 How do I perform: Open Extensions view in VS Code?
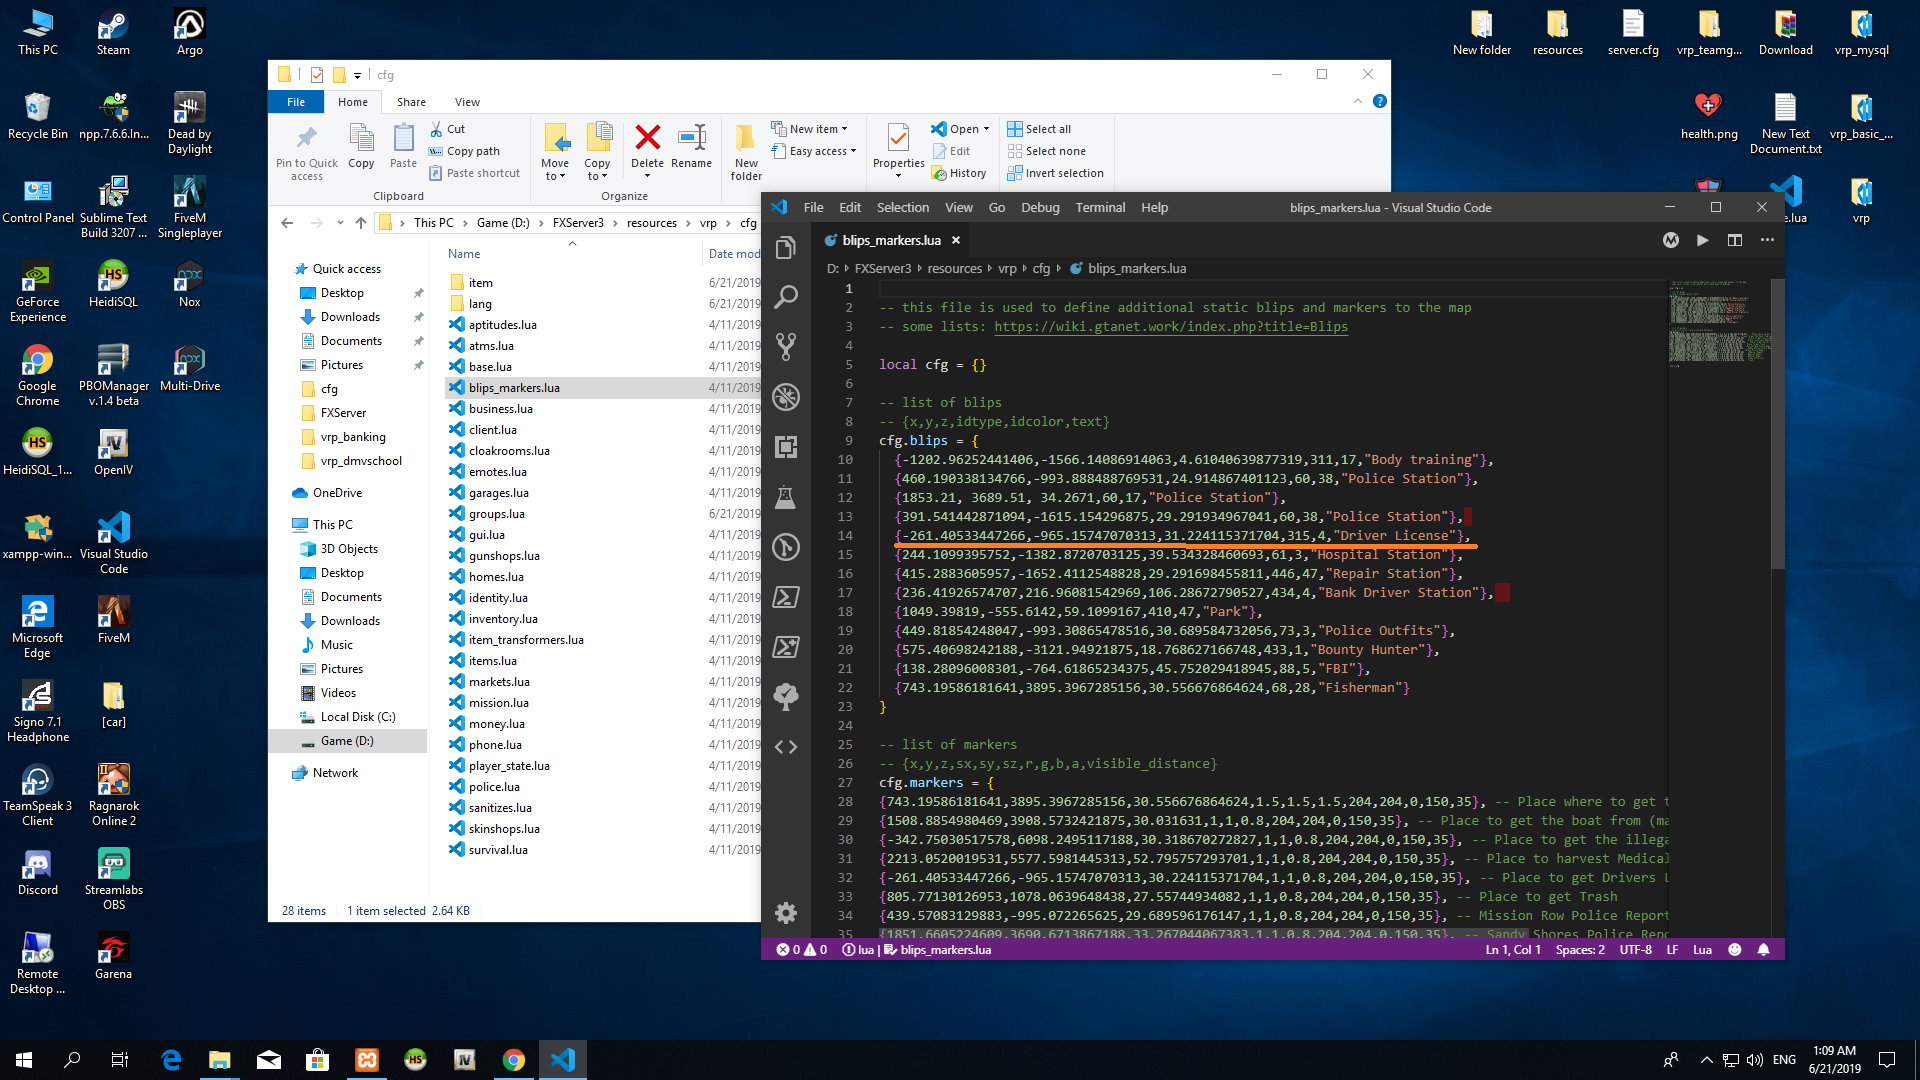[786, 447]
